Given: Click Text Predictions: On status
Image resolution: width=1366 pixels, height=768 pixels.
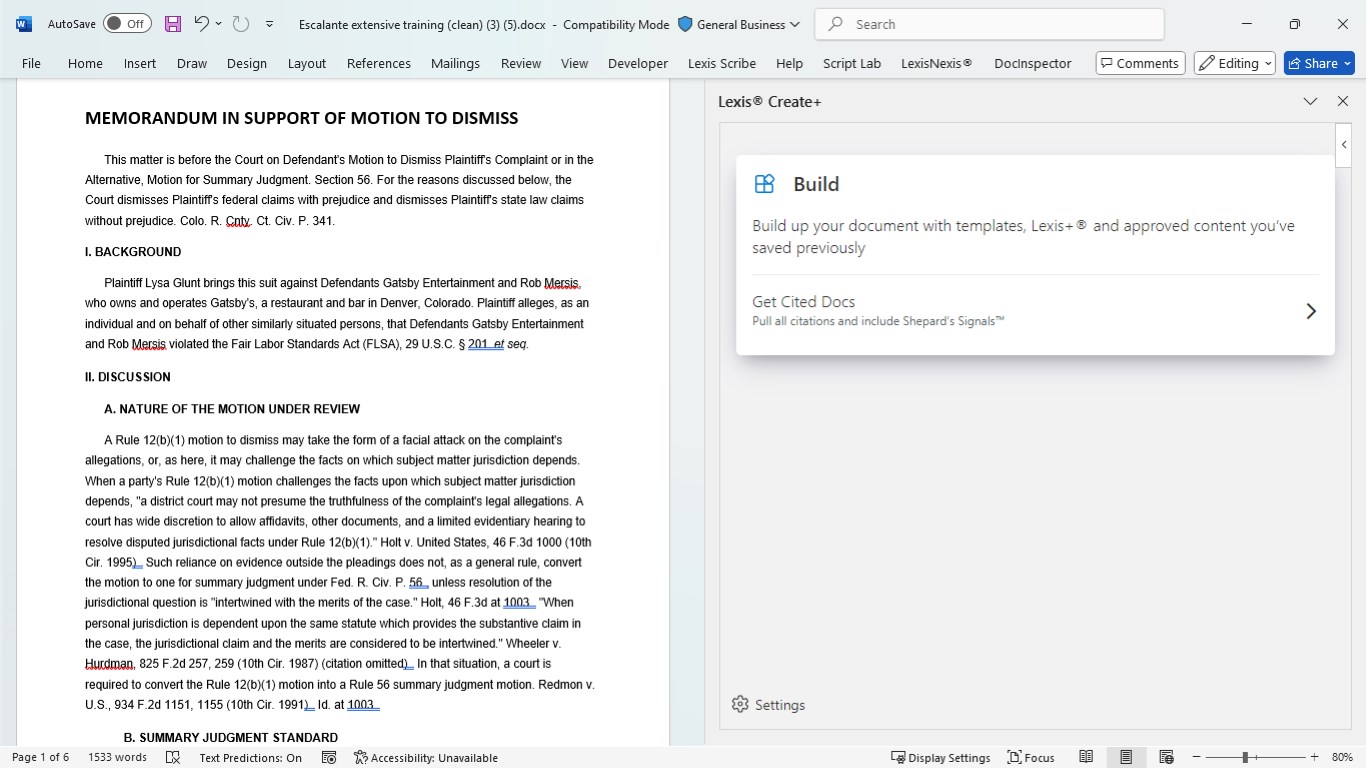Looking at the screenshot, I should point(250,758).
